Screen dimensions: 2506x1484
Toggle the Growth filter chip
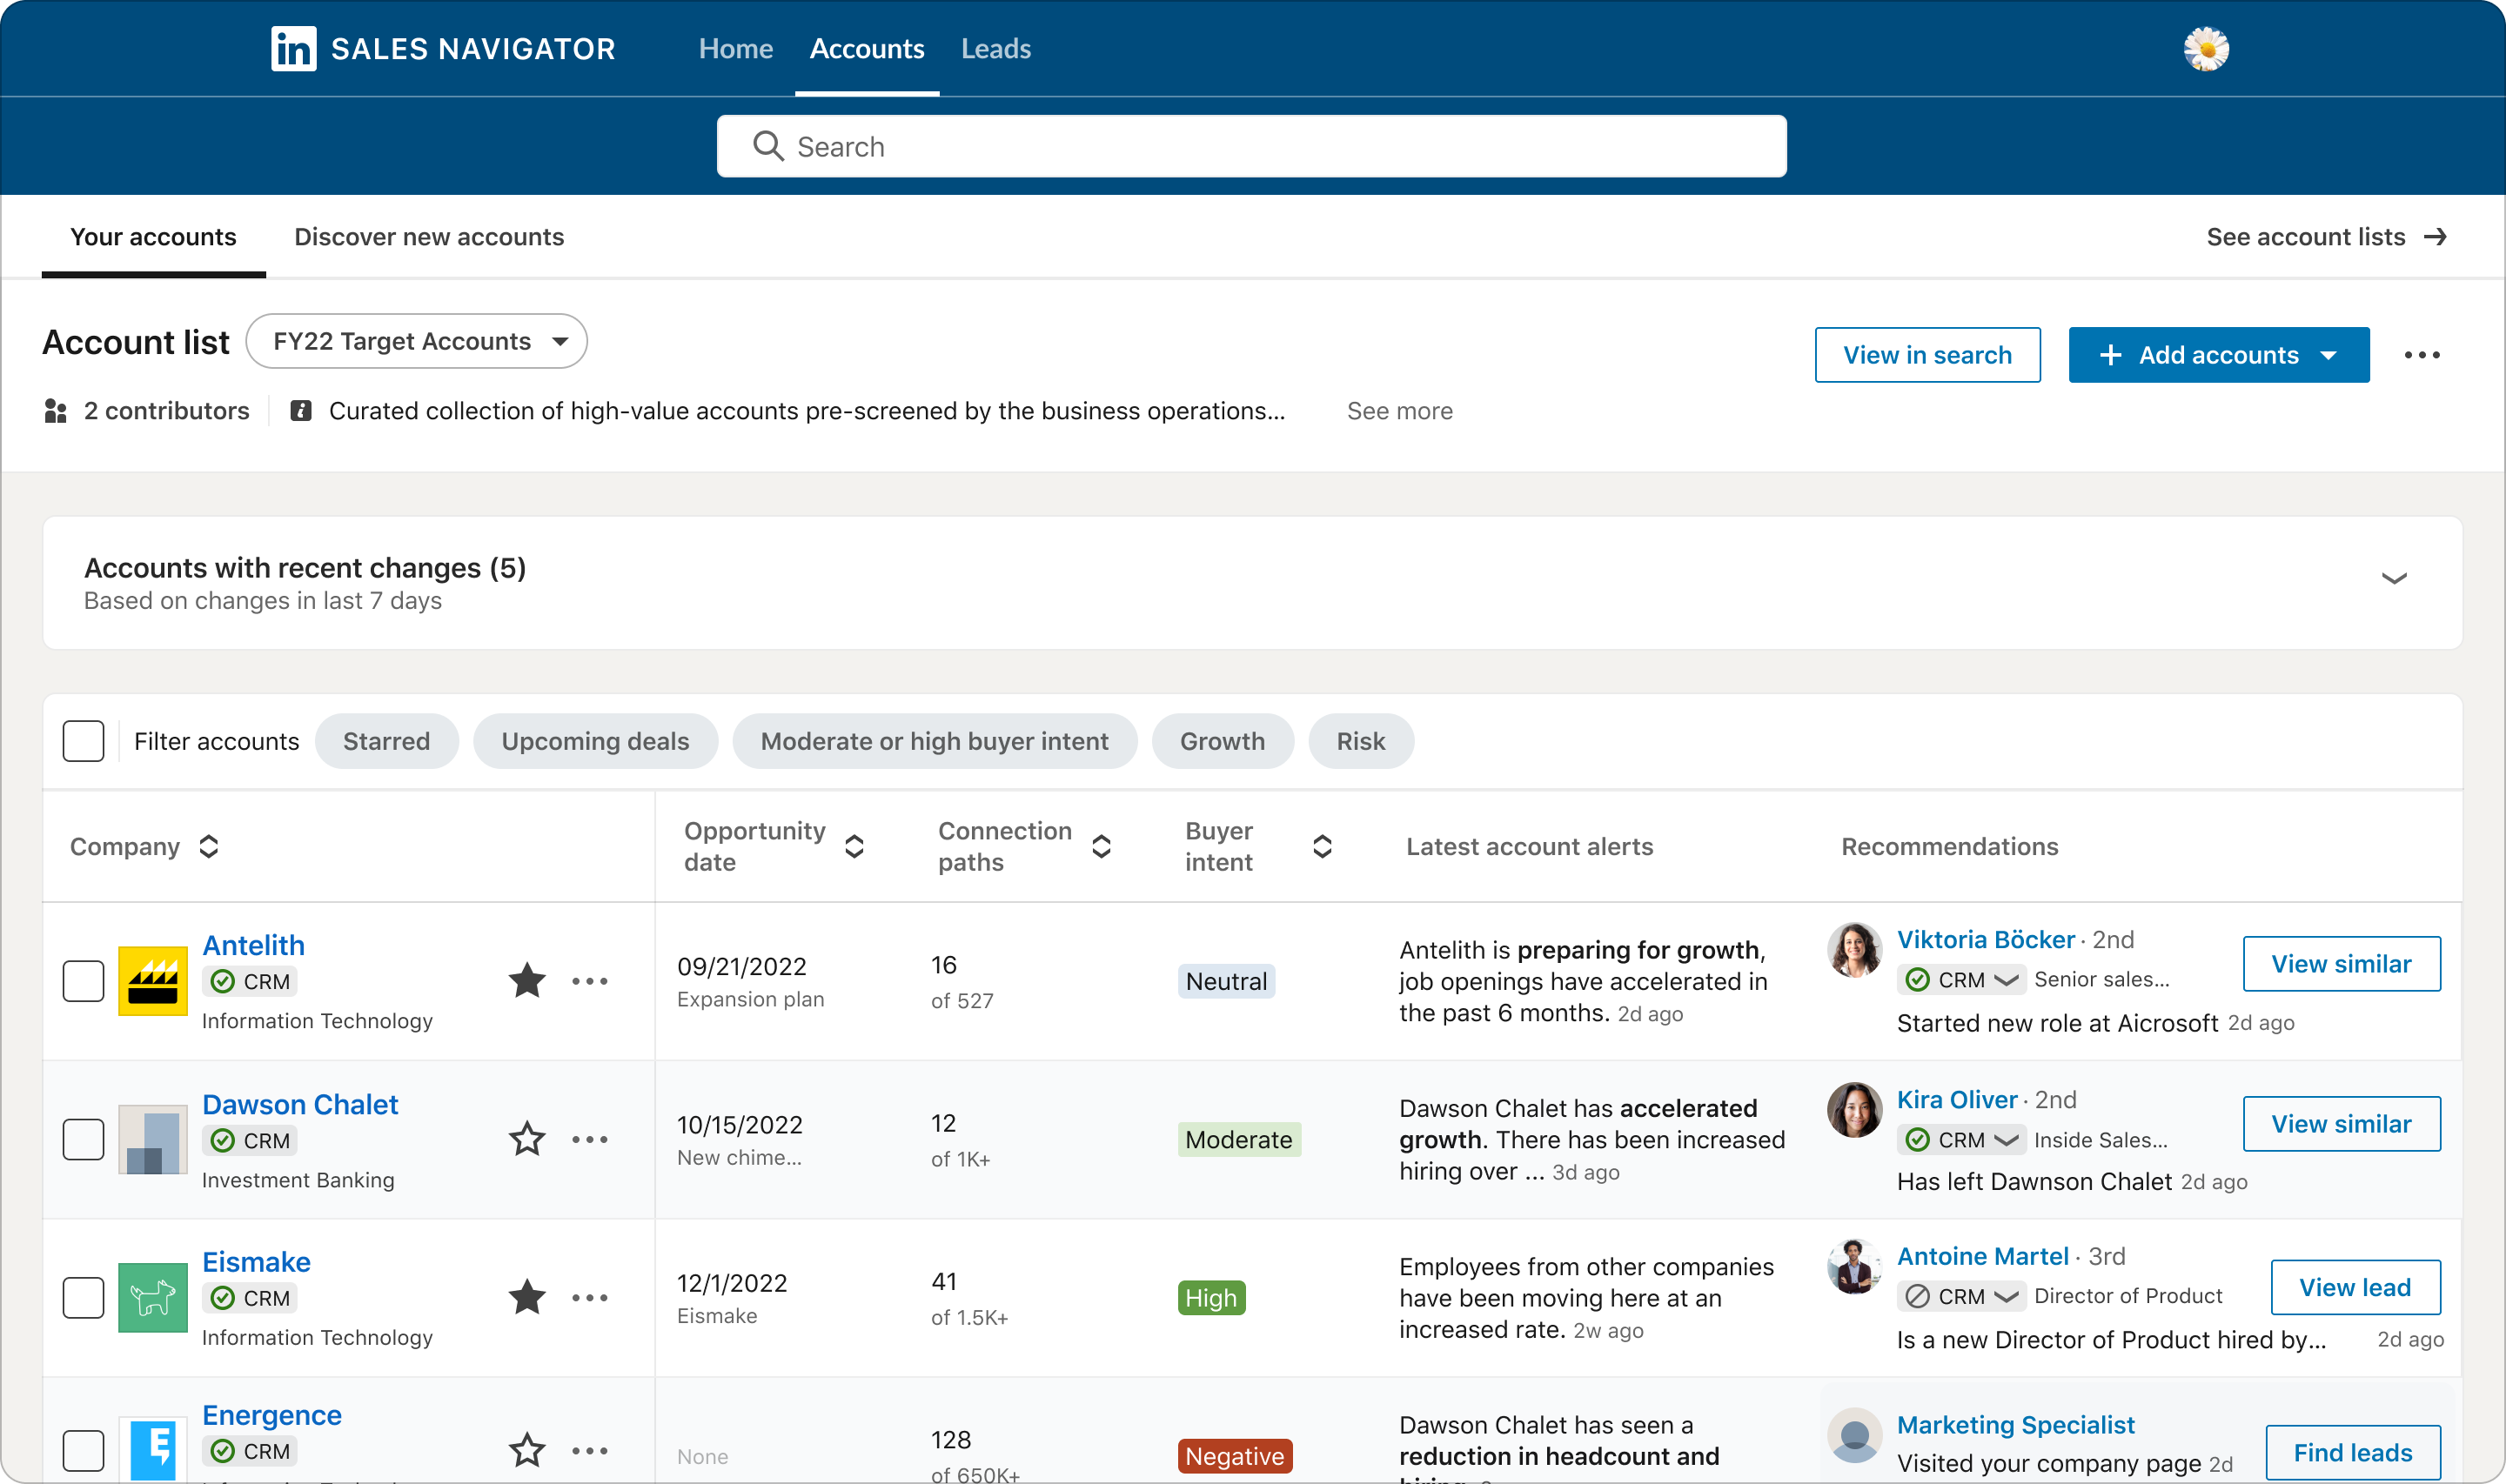click(1222, 741)
